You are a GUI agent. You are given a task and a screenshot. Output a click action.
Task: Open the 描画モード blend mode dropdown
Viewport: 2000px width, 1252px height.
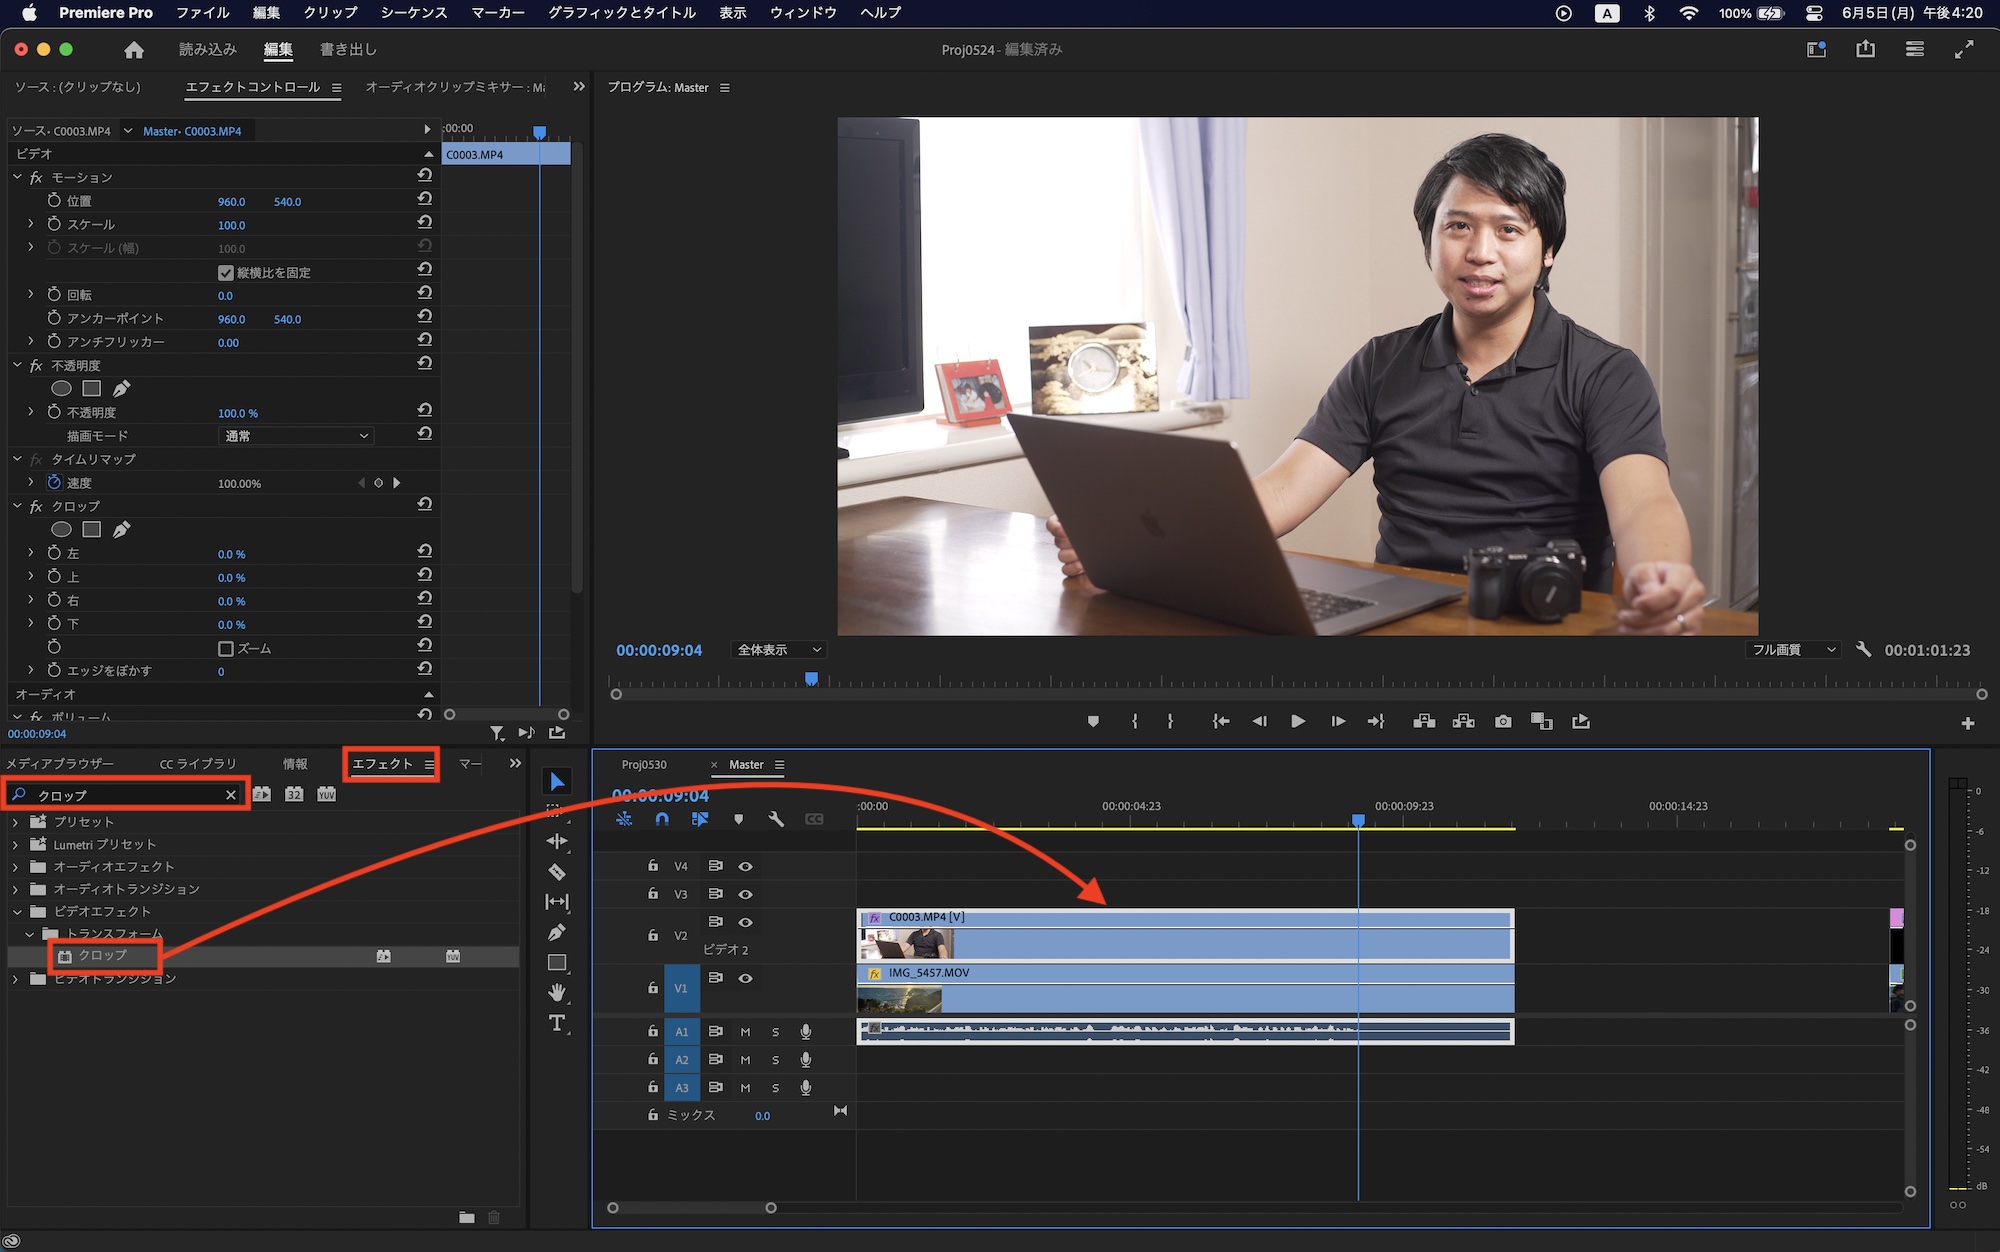pos(296,436)
